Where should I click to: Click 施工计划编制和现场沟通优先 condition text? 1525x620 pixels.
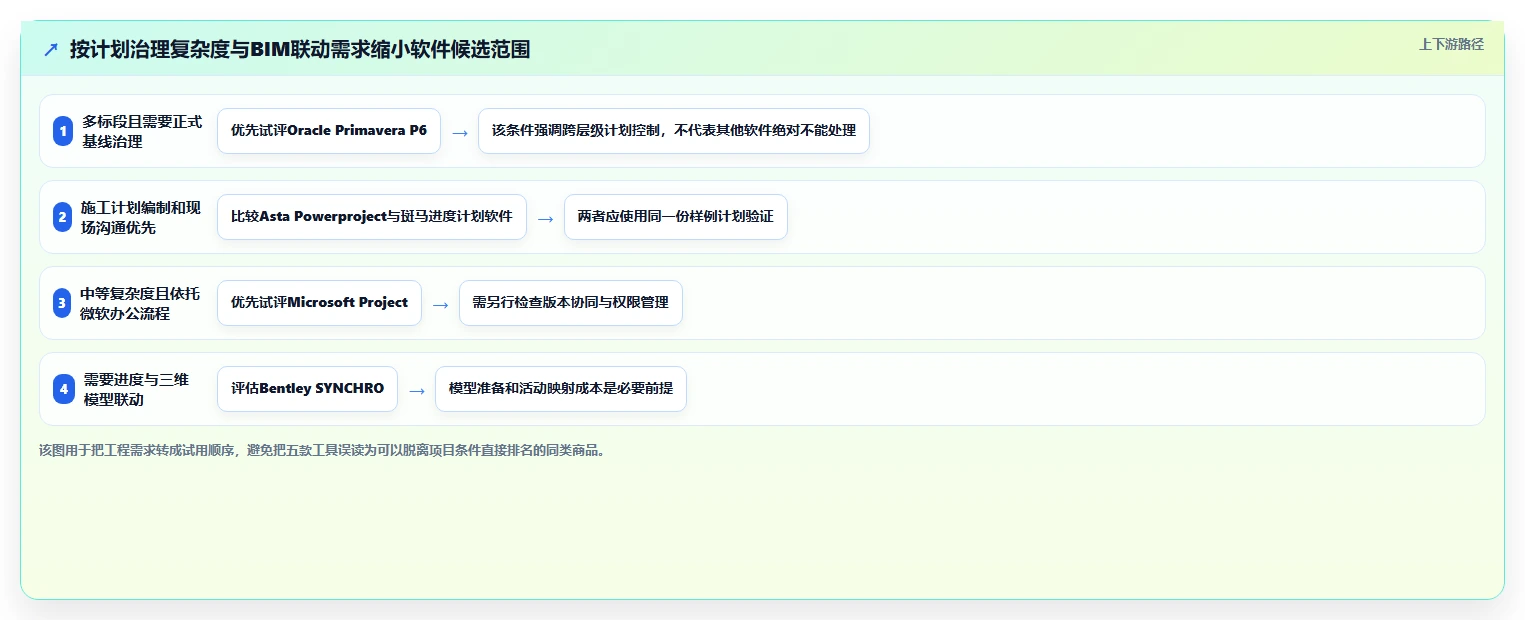(x=141, y=217)
